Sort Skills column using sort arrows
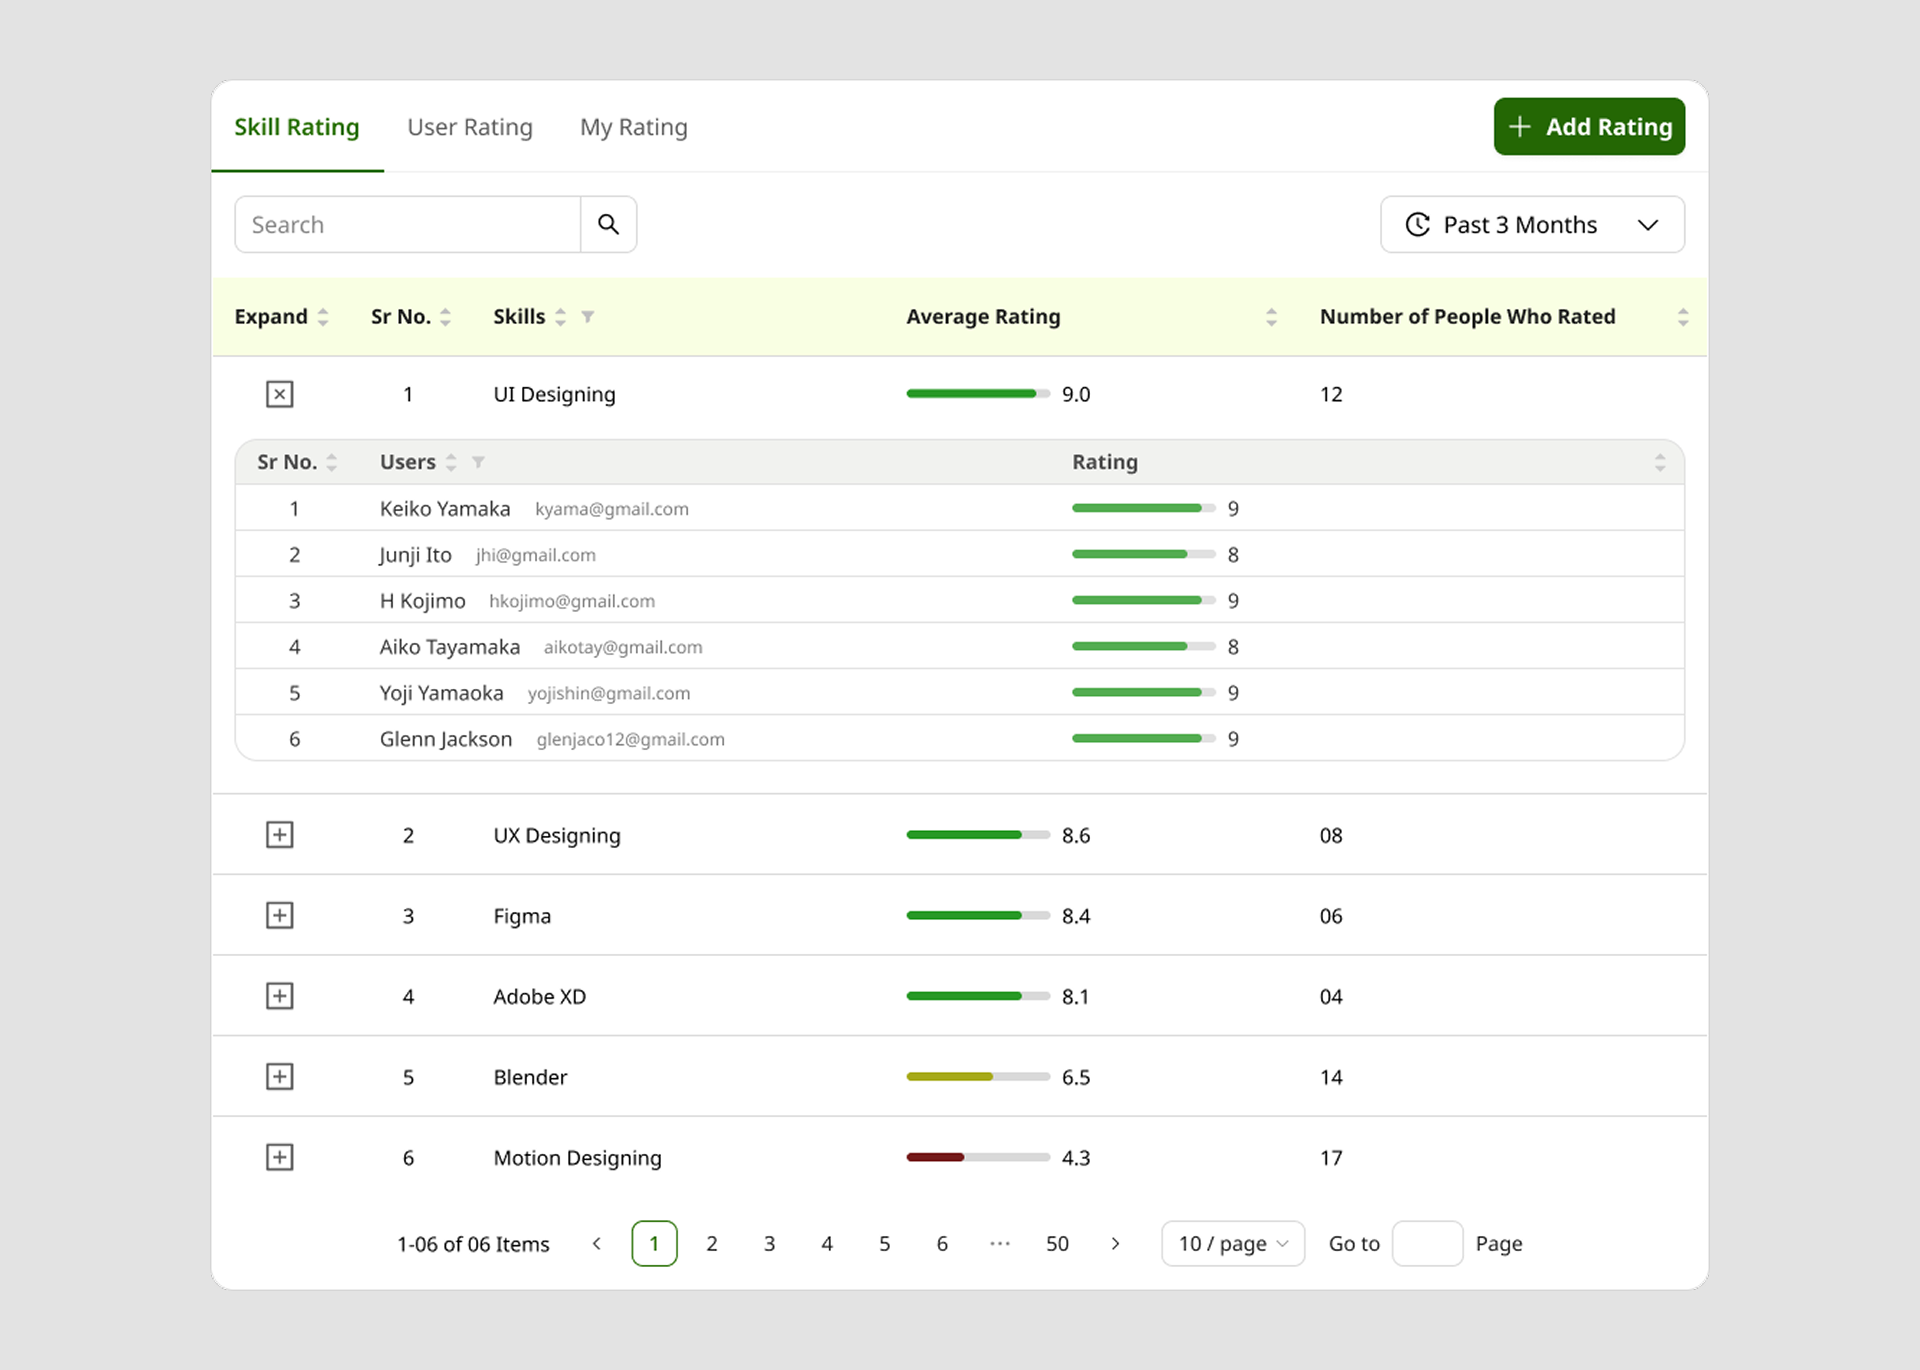The image size is (1920, 1370). pos(561,317)
